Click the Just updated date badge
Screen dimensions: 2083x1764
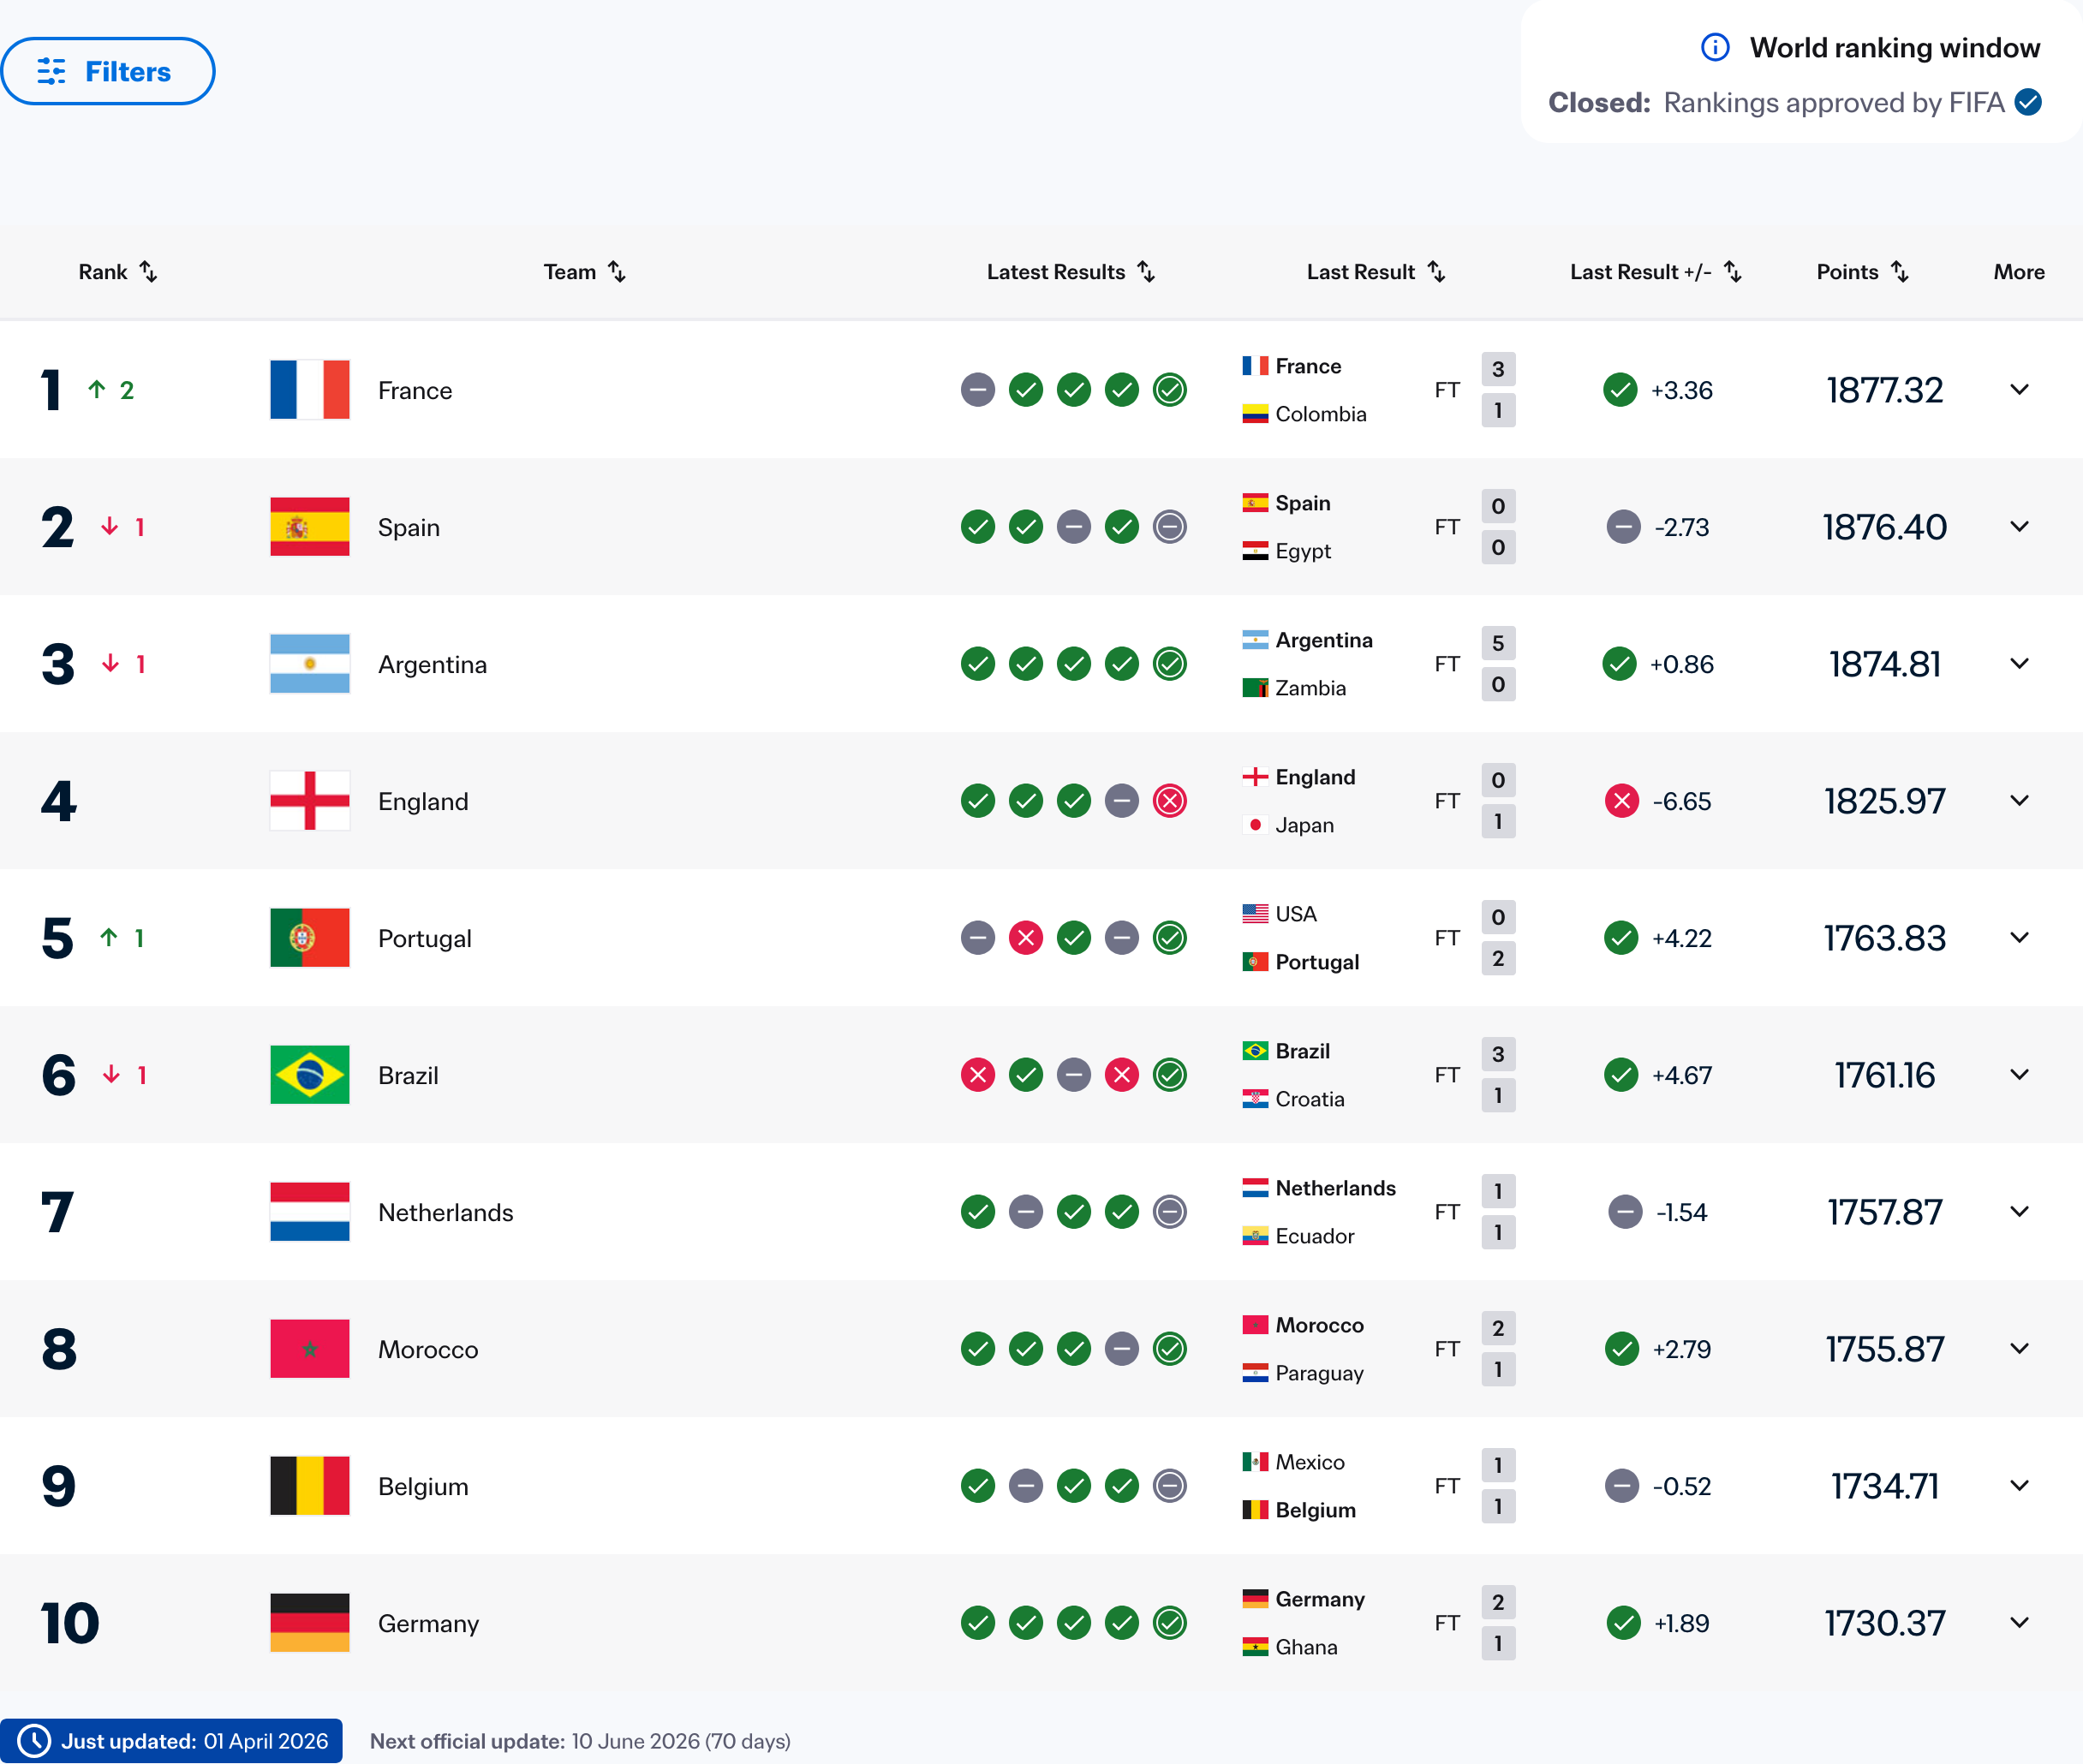click(171, 1741)
